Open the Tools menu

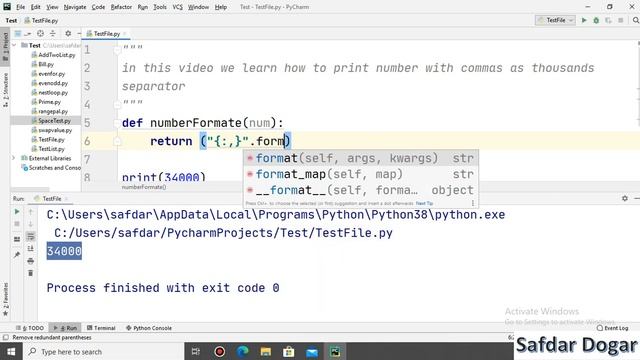click(160, 7)
